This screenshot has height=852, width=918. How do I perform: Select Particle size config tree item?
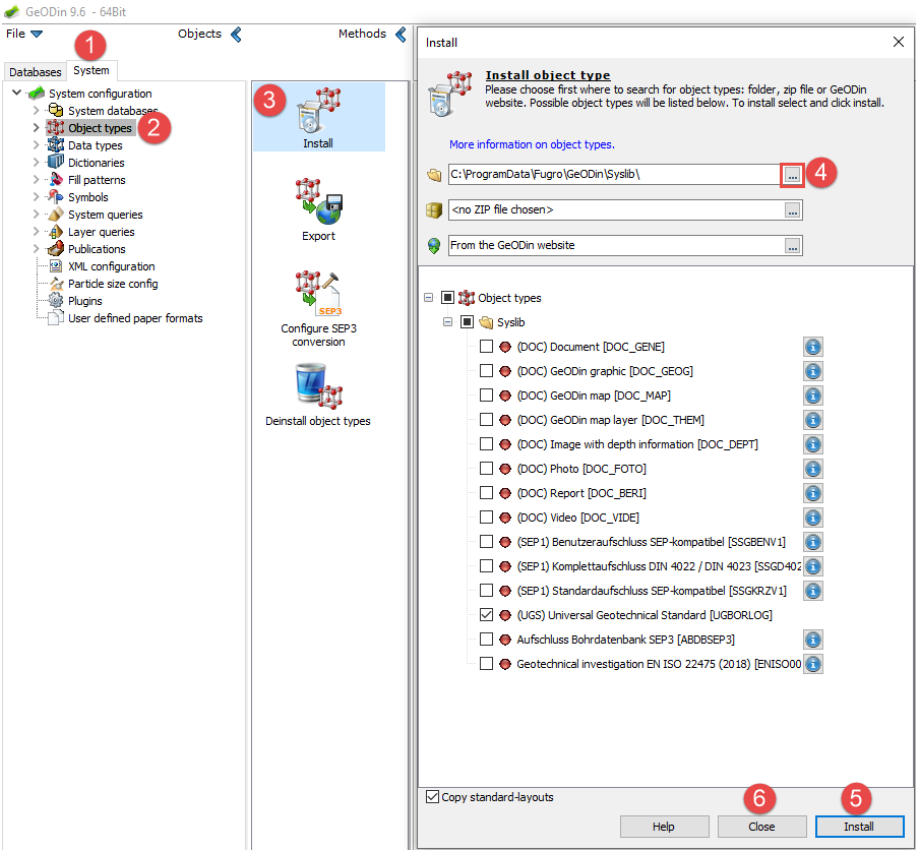tap(111, 284)
